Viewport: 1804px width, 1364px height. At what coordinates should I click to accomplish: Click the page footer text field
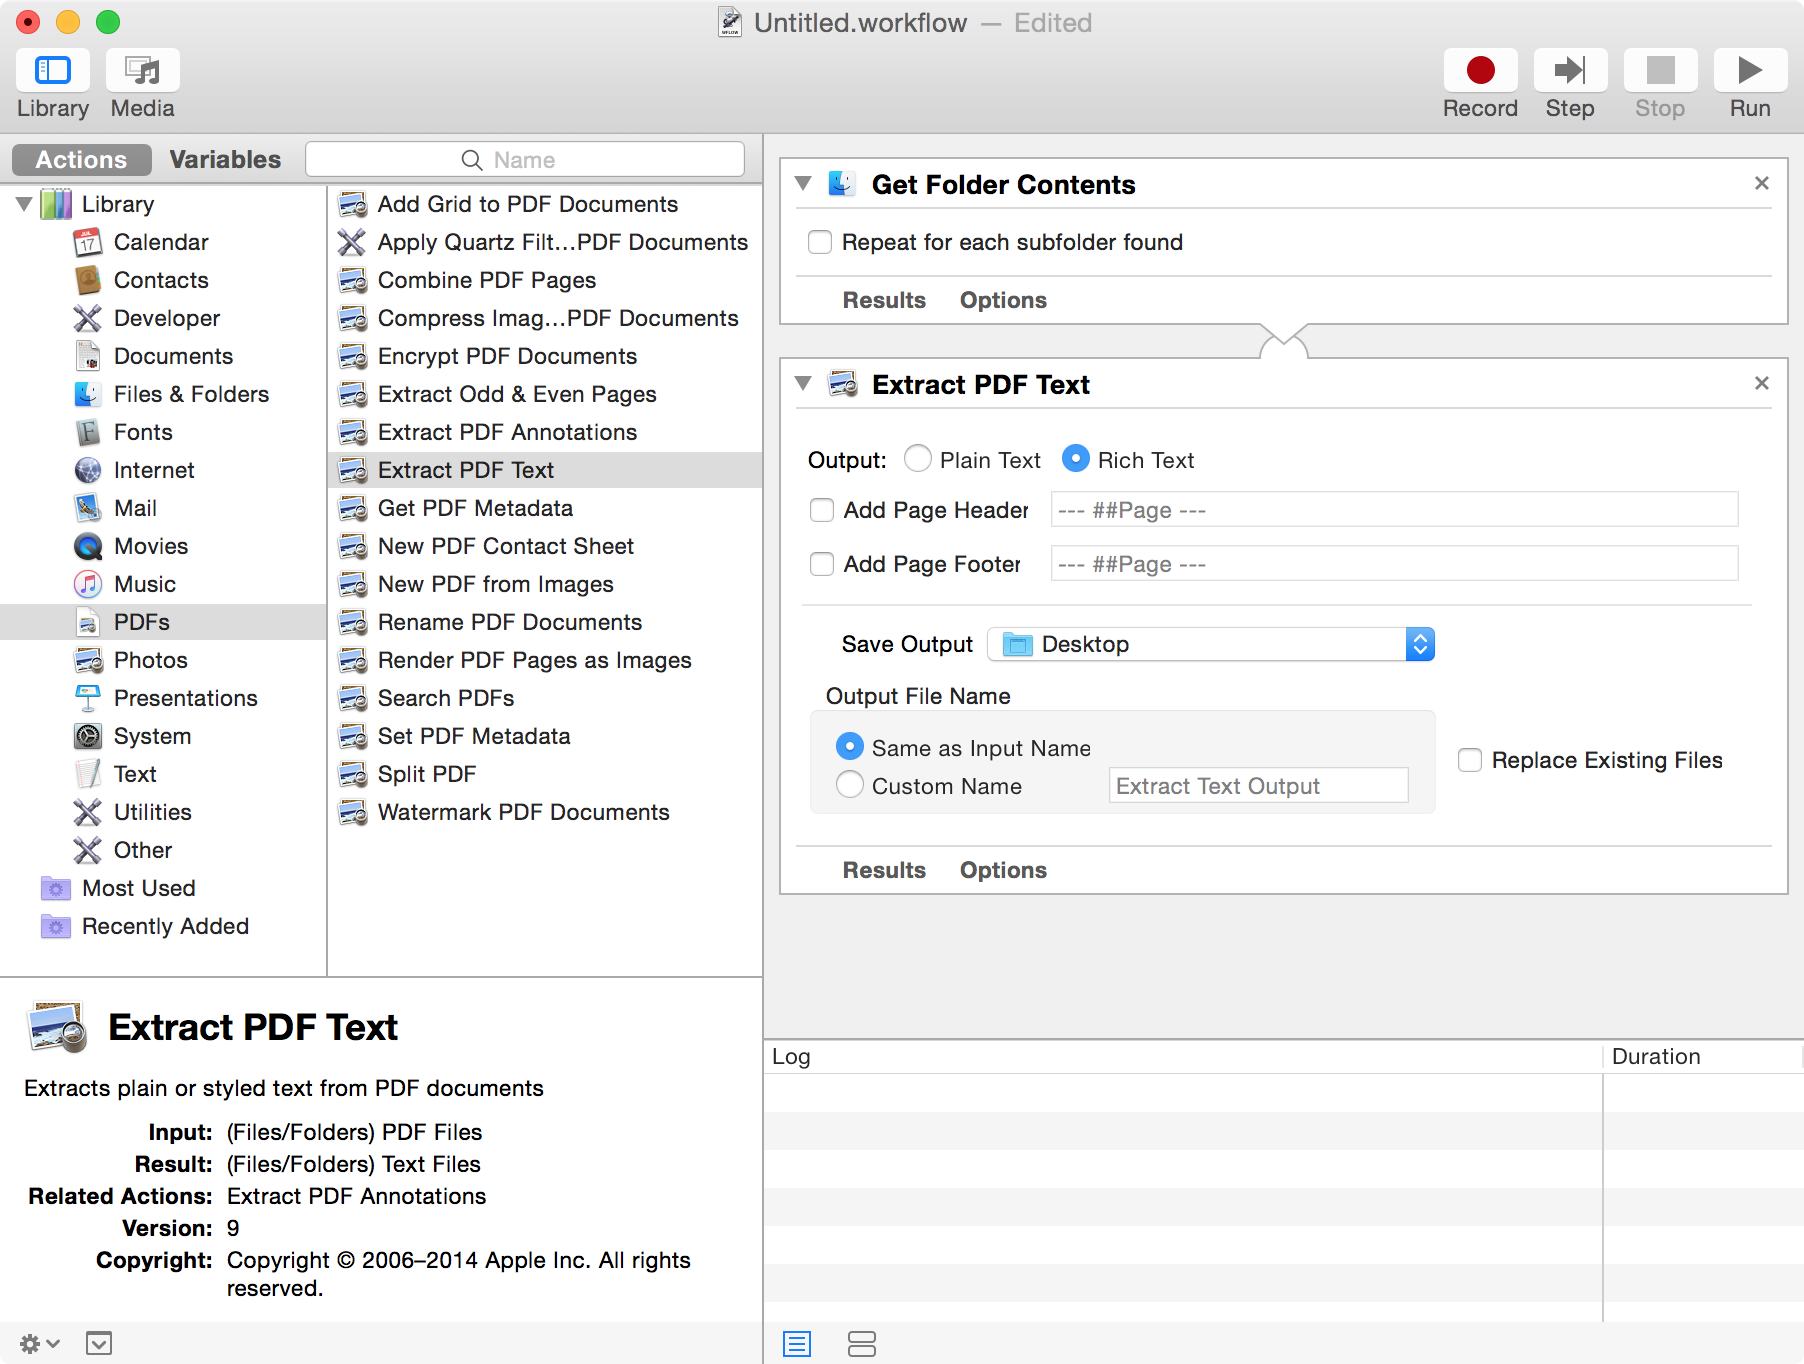(x=1394, y=564)
